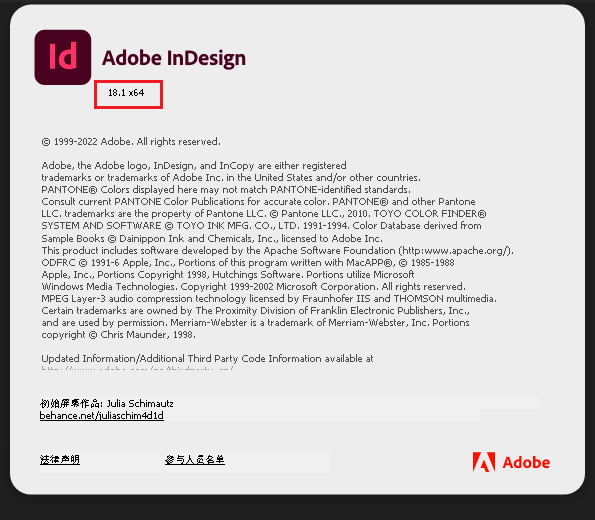
Task: Open the 法律声明 legal notices link
Action: pyautogui.click(x=60, y=460)
